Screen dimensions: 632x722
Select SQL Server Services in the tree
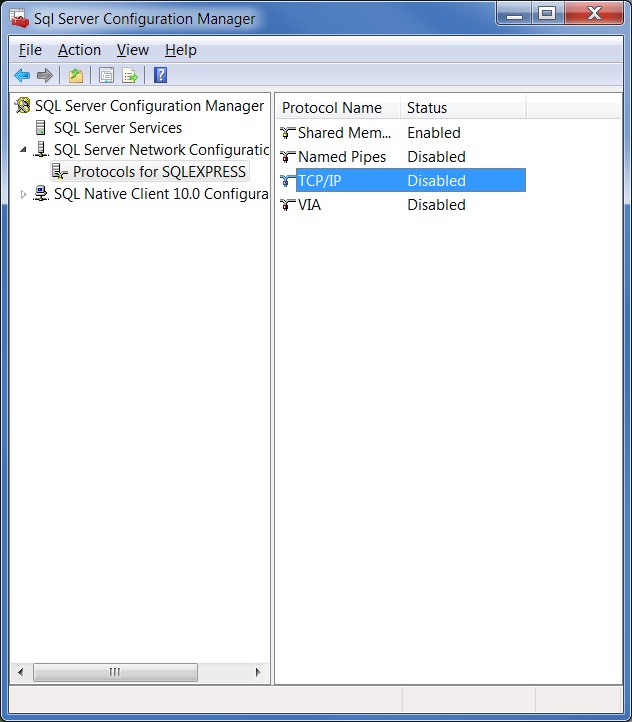coord(118,128)
